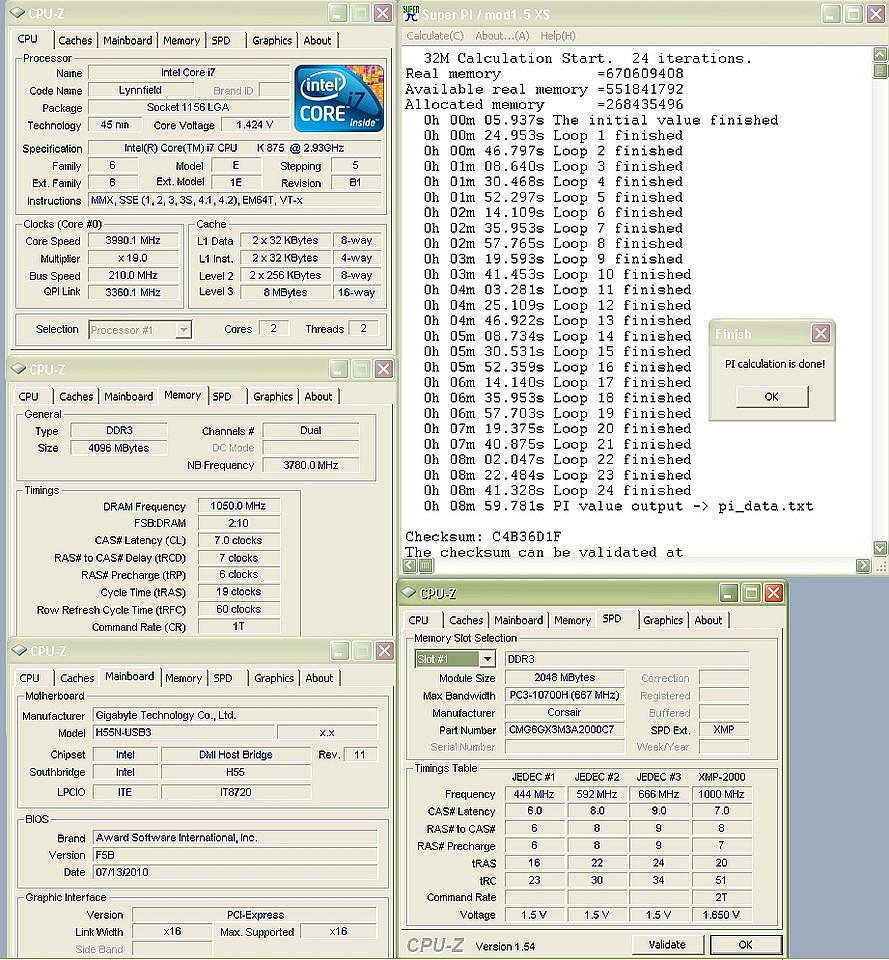Click the Part Number CMG6GX3M3A2000C7

(x=565, y=730)
